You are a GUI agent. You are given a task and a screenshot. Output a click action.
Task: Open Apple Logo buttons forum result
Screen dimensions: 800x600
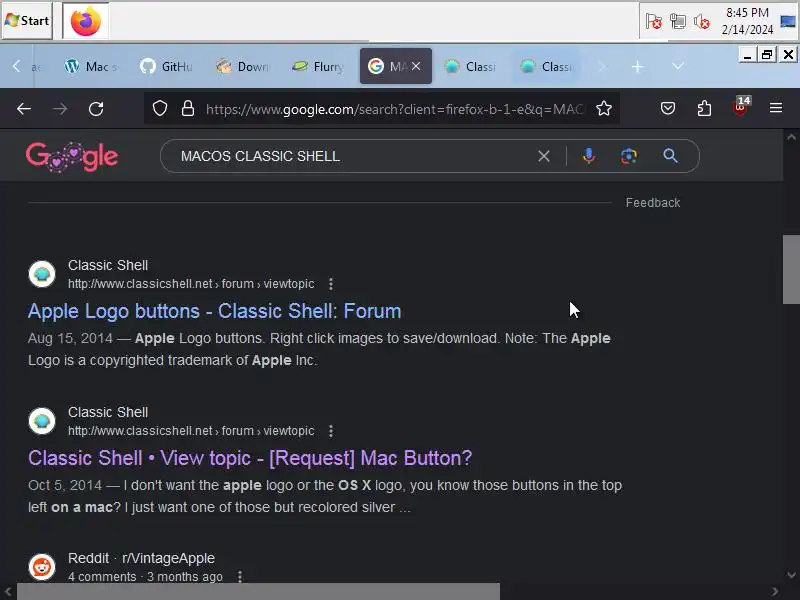[x=214, y=311]
